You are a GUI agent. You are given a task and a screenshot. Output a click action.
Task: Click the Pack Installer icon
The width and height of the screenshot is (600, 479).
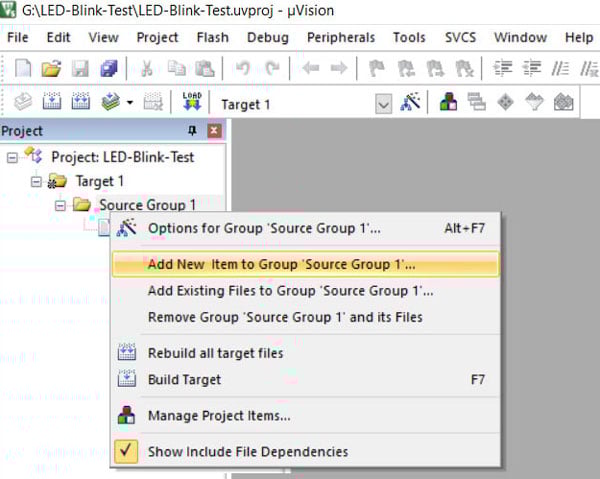click(x=563, y=102)
